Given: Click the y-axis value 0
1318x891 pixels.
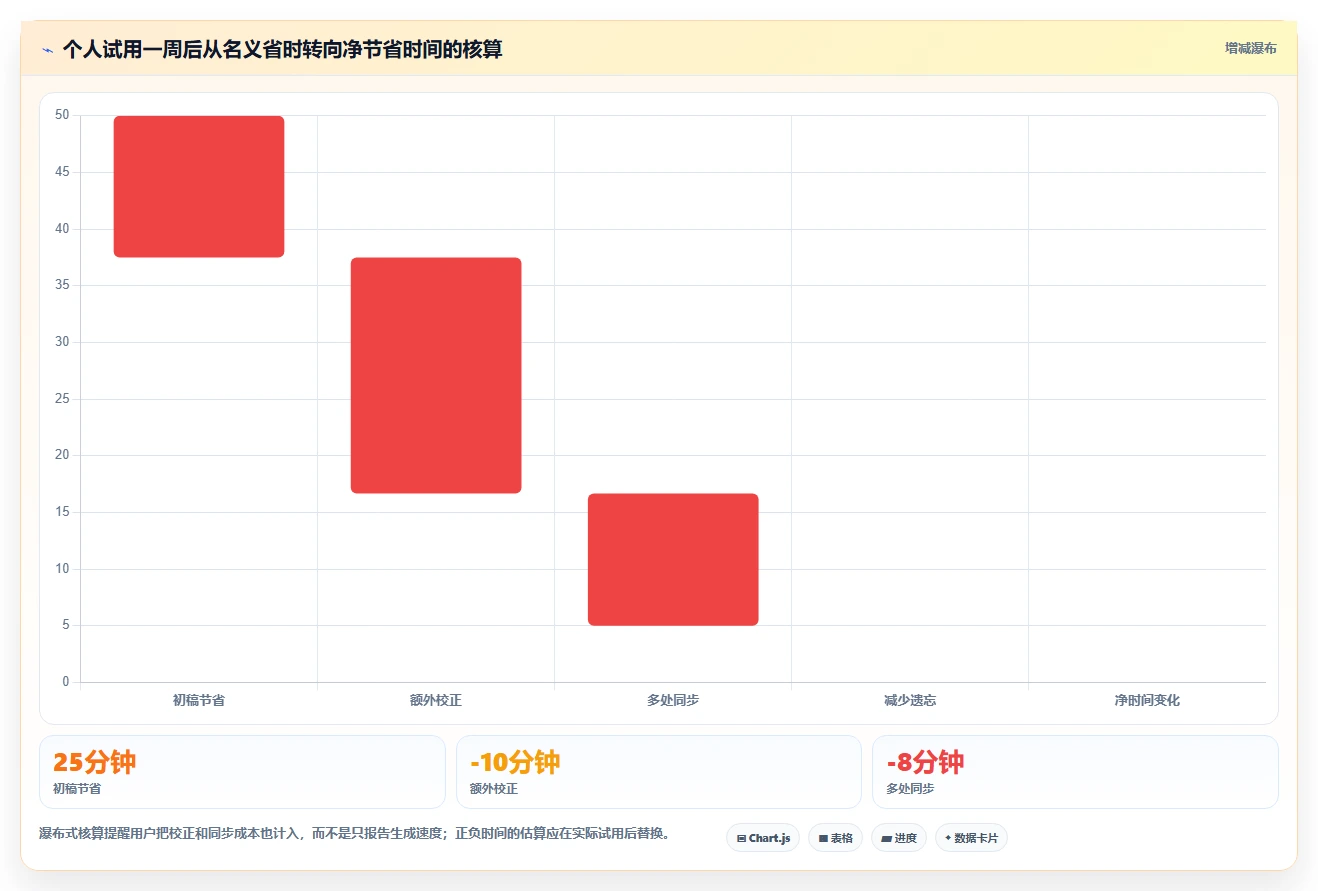Looking at the screenshot, I should click(x=66, y=682).
